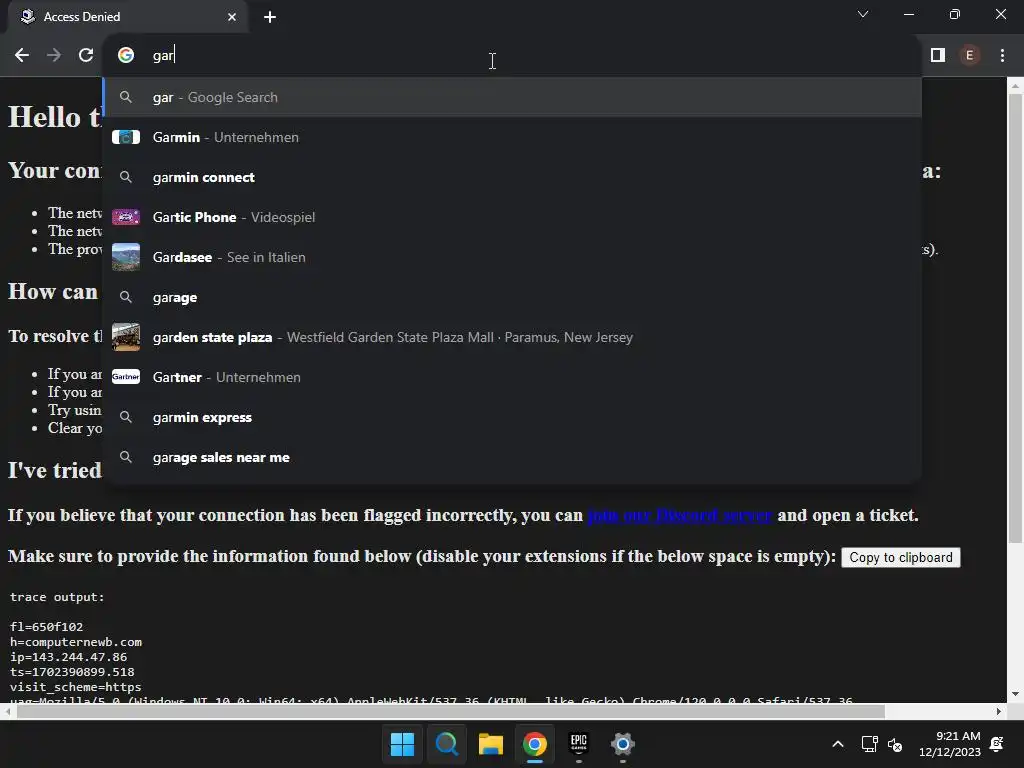Screen dimensions: 1024x768
Task: Close the Access Denied tab
Action: point(232,17)
